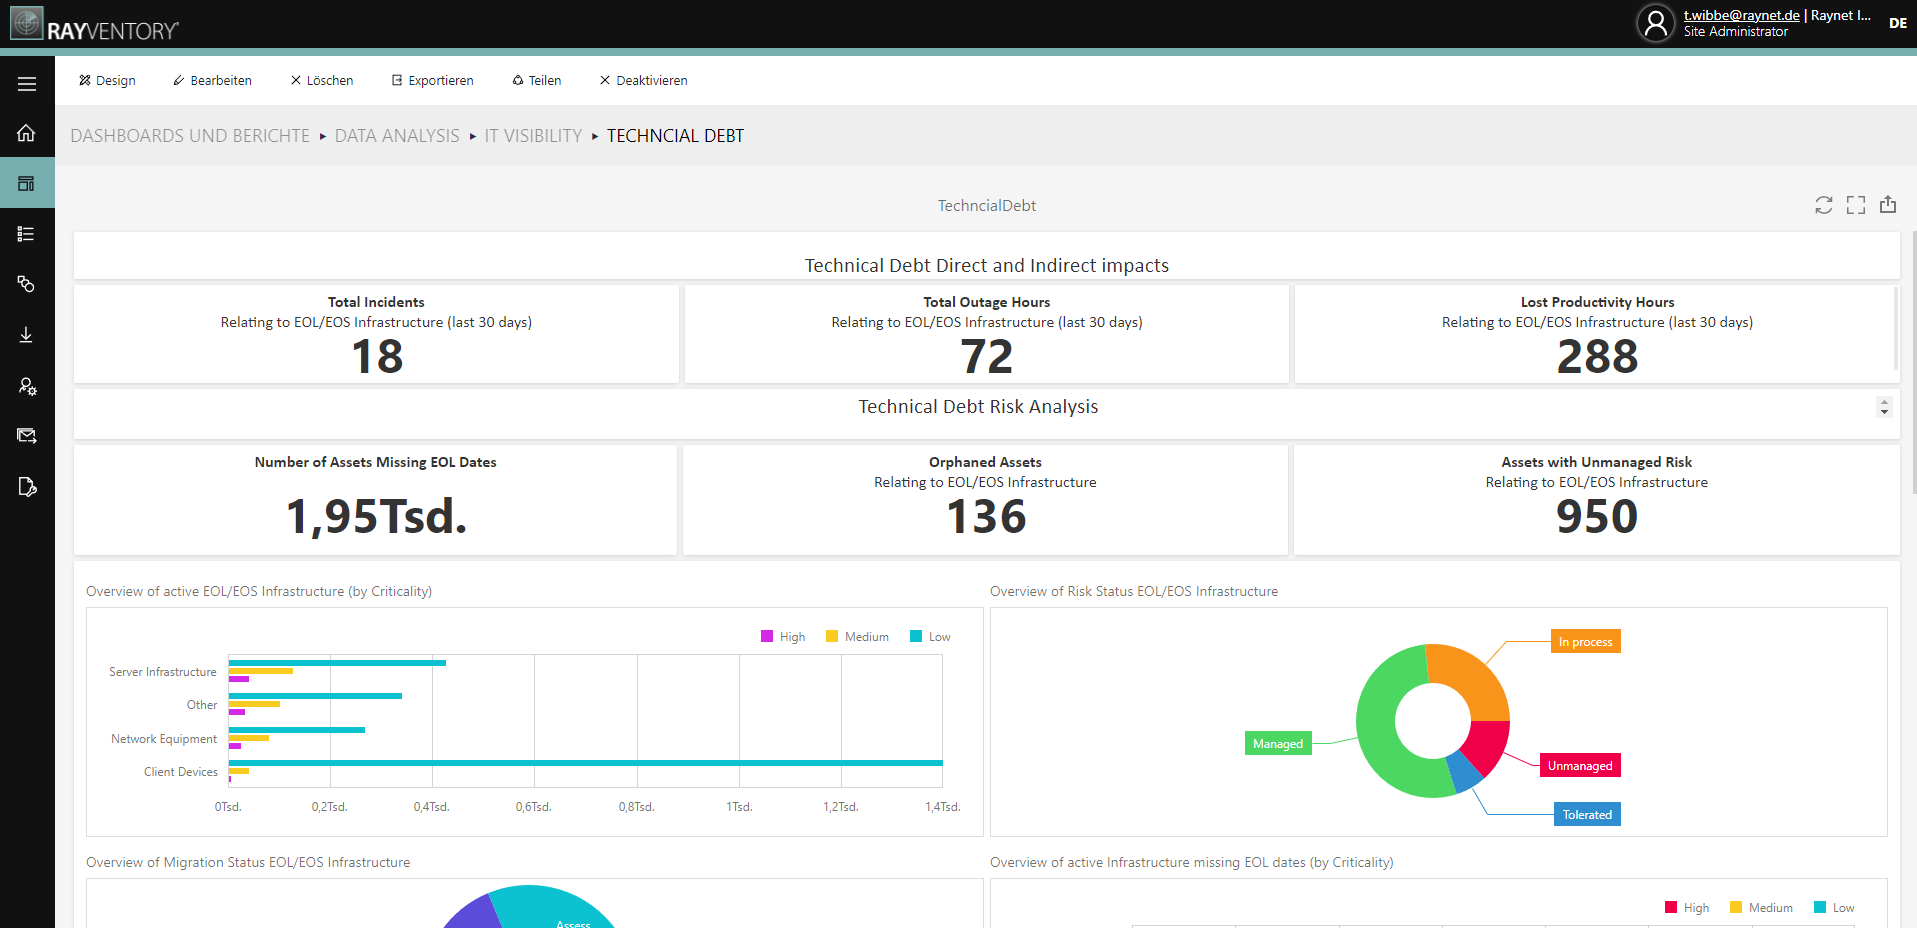This screenshot has height=928, width=1917.
Task: Go to the Home page via sidebar
Action: point(26,133)
